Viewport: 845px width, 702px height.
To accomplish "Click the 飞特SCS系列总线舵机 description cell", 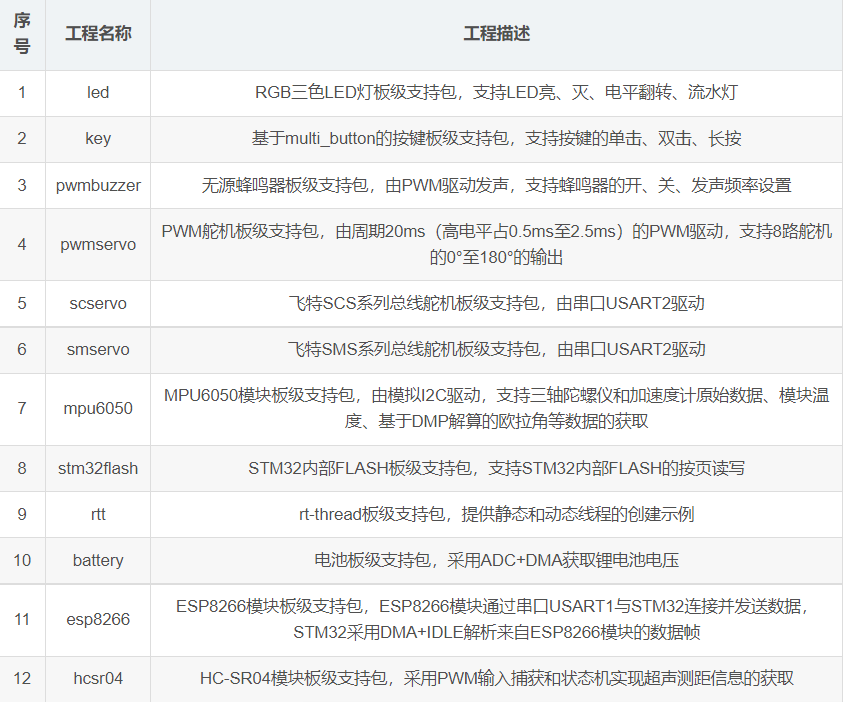I will point(497,303).
